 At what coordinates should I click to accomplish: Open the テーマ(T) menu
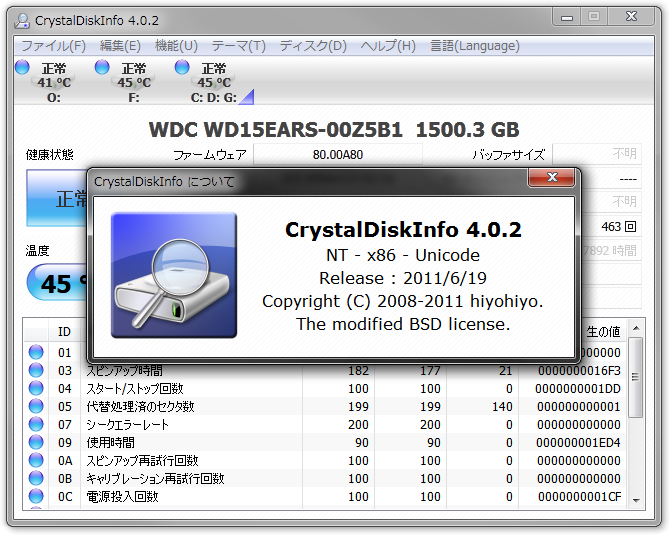coord(238,46)
